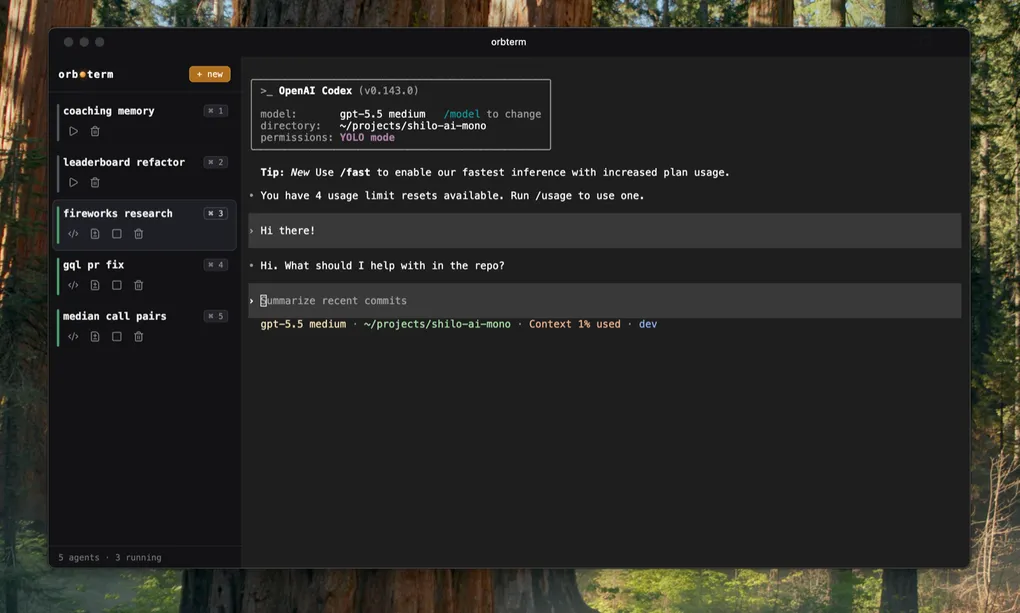The width and height of the screenshot is (1020, 613).
Task: Click the YOLO mode permissions text
Action: pos(367,138)
